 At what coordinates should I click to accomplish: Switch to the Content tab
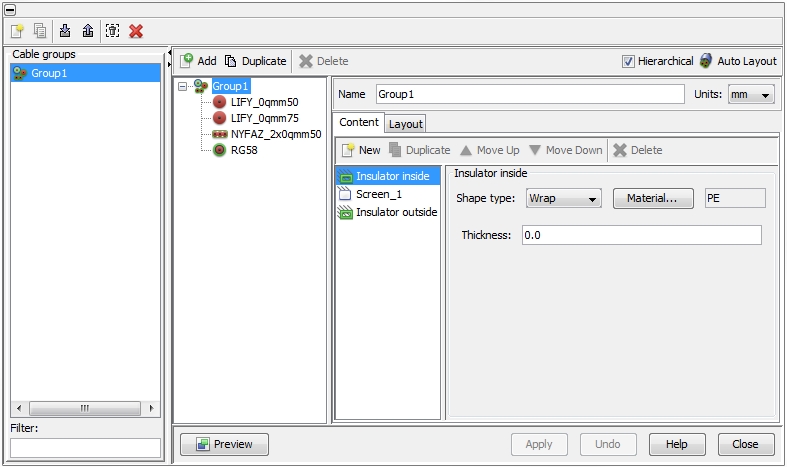[358, 123]
